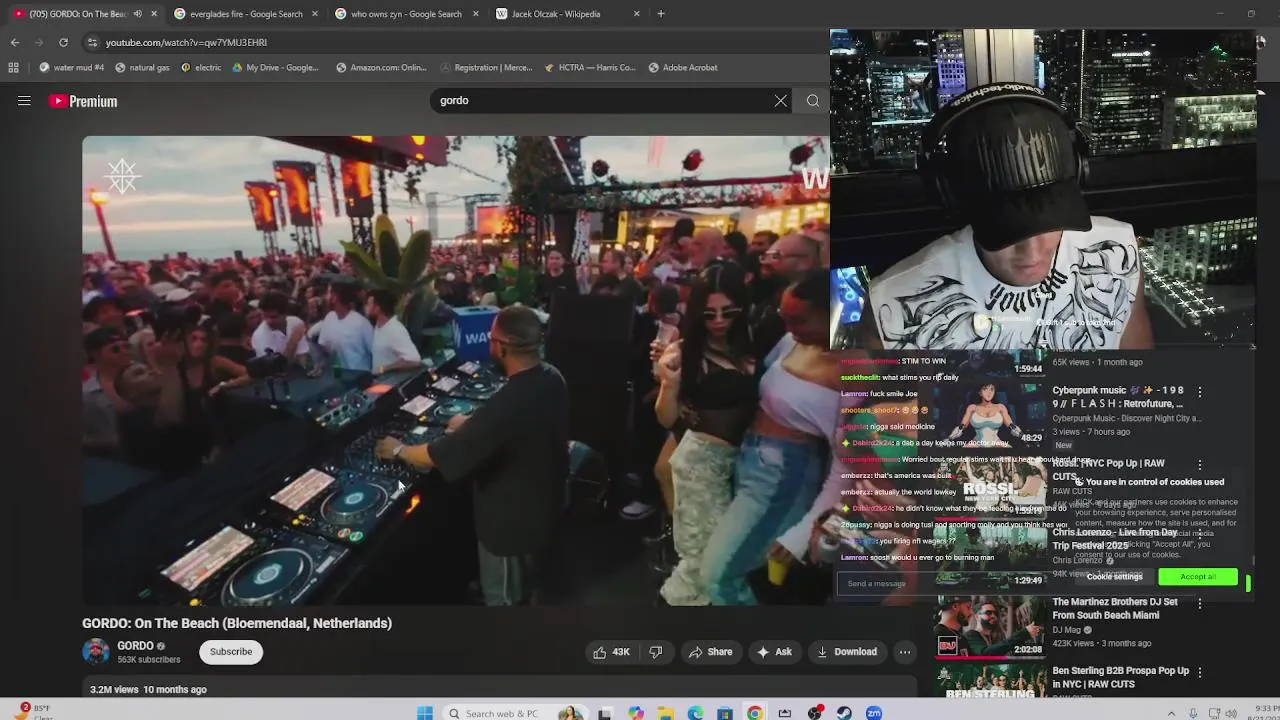This screenshot has width=1280, height=720.
Task: Open the YouTube hamburger guide menu
Action: coord(24,101)
